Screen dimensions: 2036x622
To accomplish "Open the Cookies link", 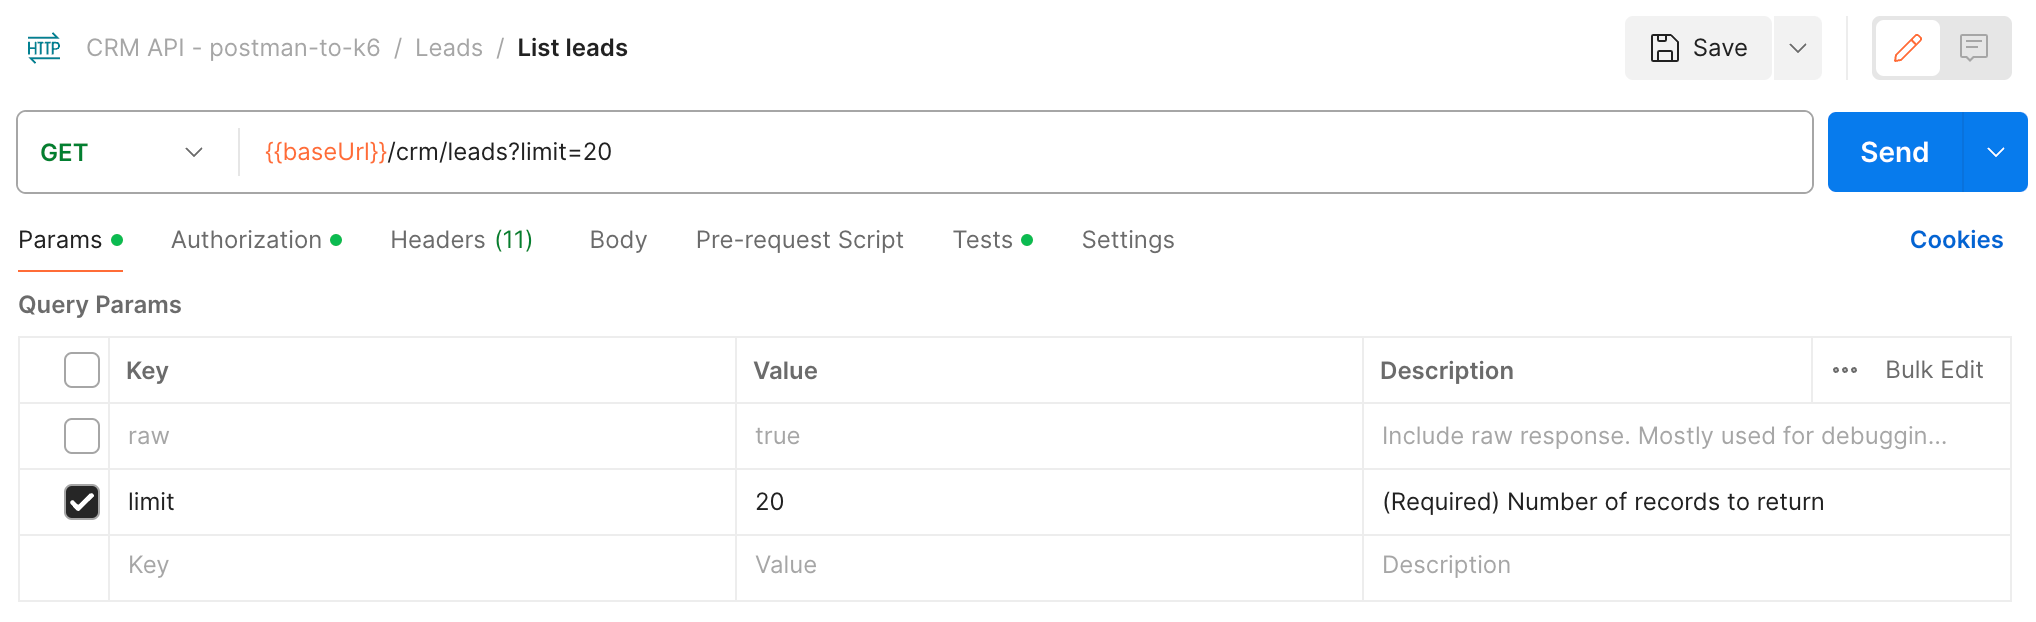I will tap(1956, 240).
